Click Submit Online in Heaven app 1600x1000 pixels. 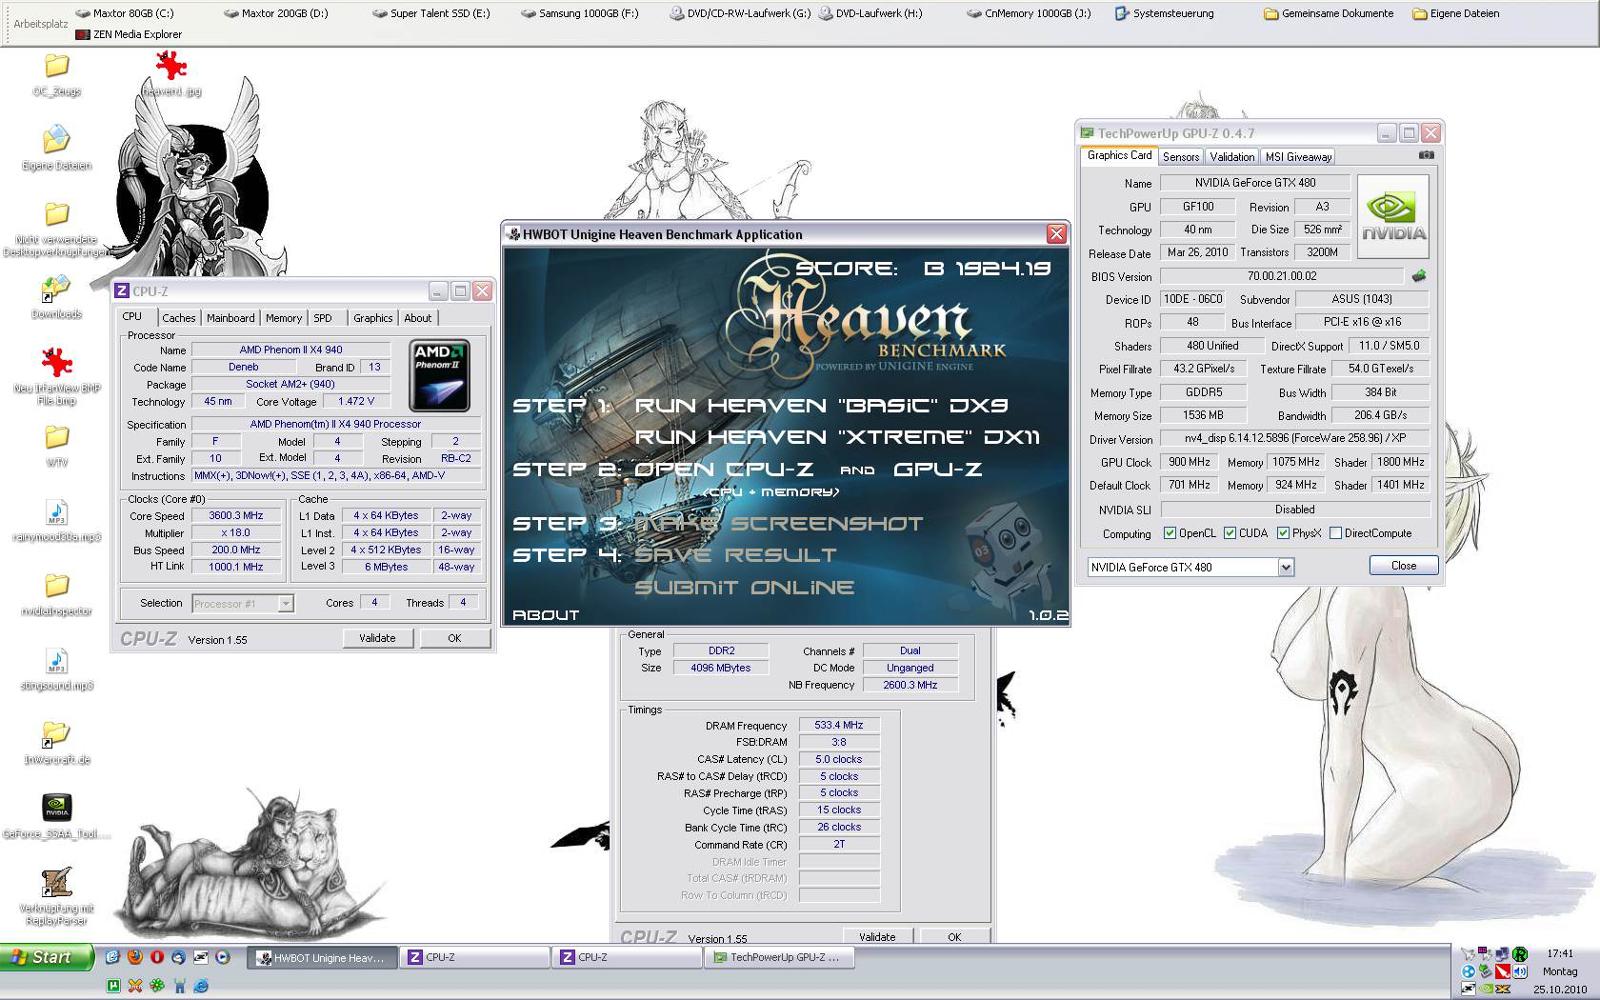click(x=744, y=587)
